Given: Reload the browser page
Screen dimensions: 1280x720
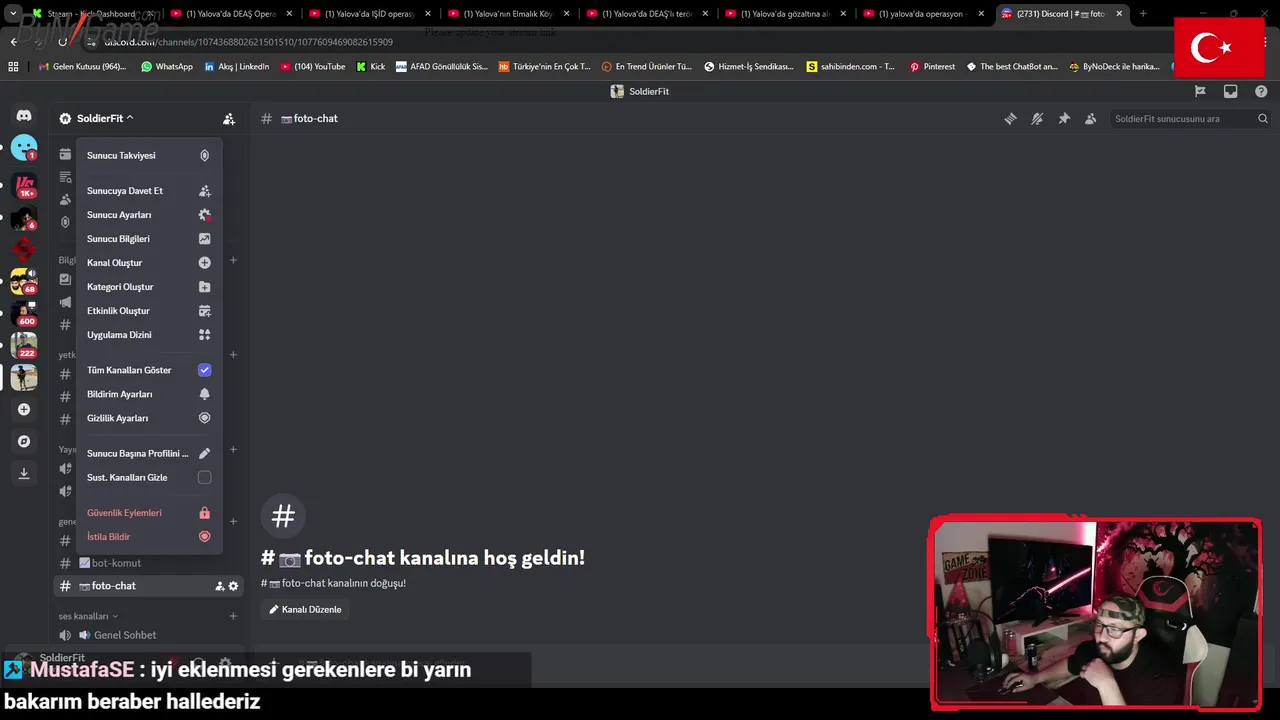Looking at the screenshot, I should 62,42.
